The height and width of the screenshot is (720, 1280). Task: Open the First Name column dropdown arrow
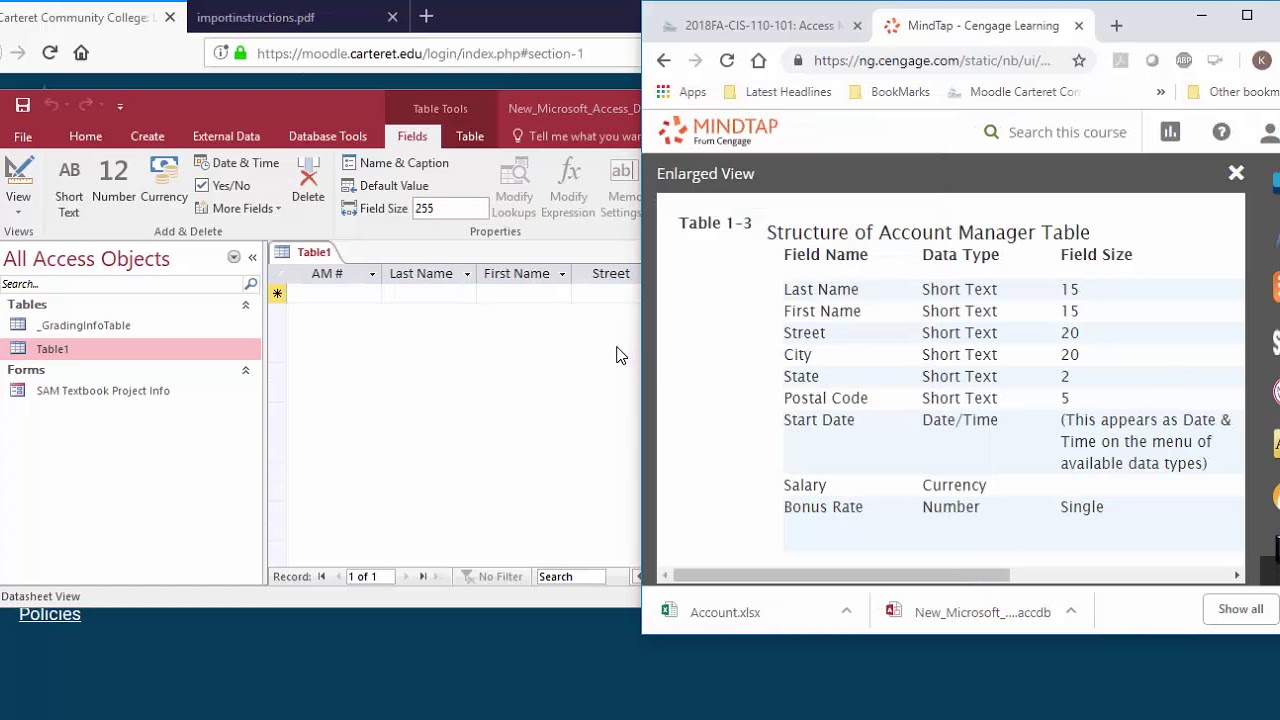pyautogui.click(x=562, y=274)
